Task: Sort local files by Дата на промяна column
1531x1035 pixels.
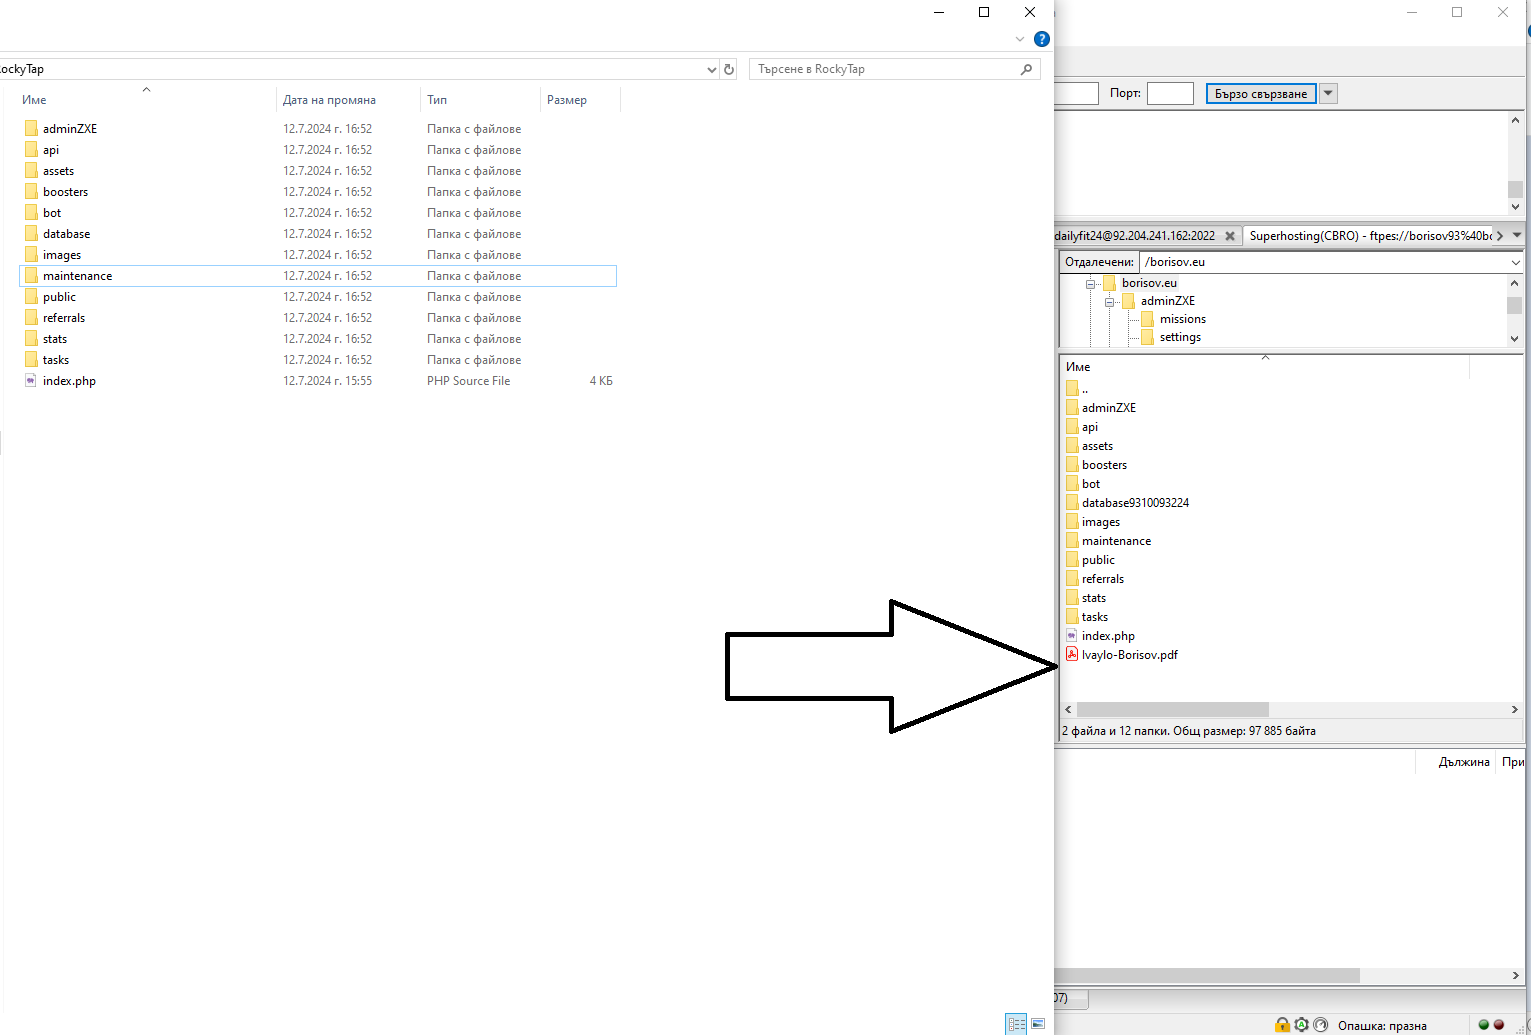Action: click(x=329, y=100)
